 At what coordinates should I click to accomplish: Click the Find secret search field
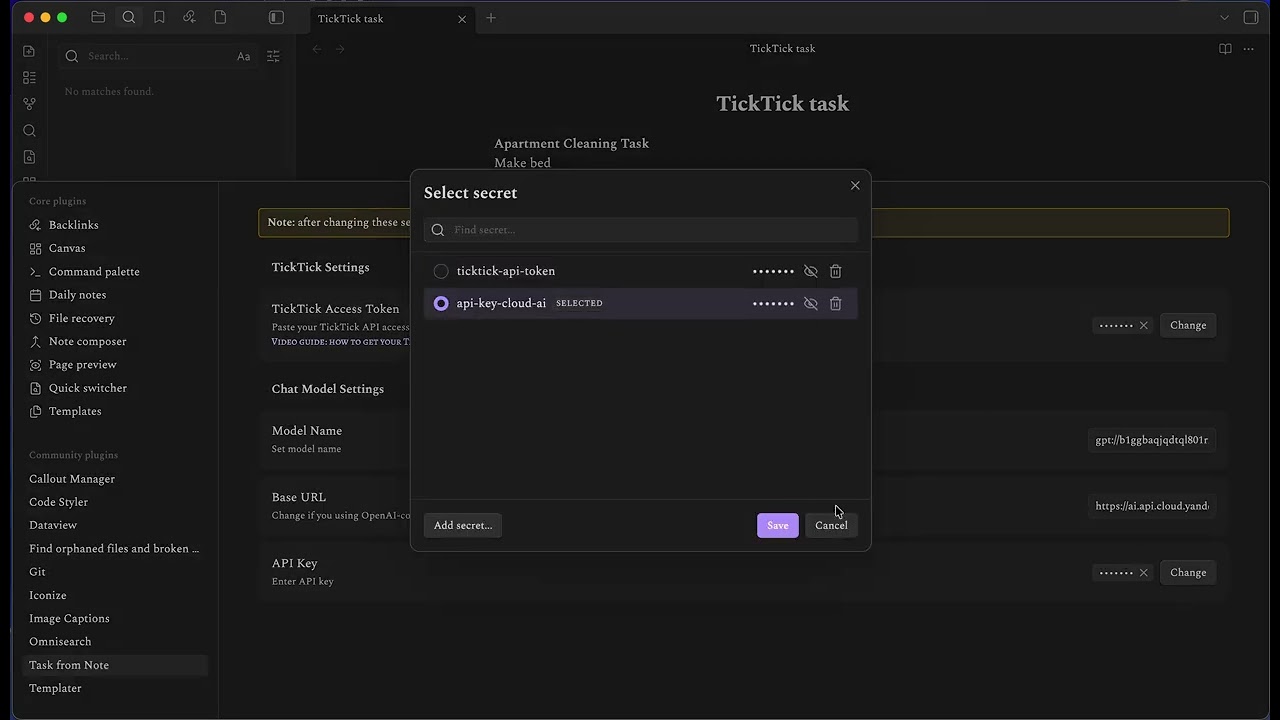click(x=640, y=230)
